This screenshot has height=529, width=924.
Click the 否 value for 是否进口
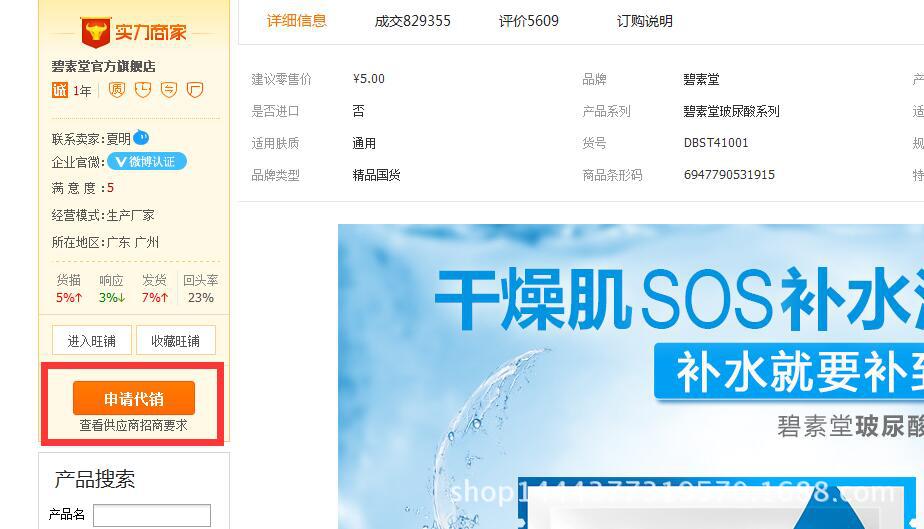click(x=358, y=111)
